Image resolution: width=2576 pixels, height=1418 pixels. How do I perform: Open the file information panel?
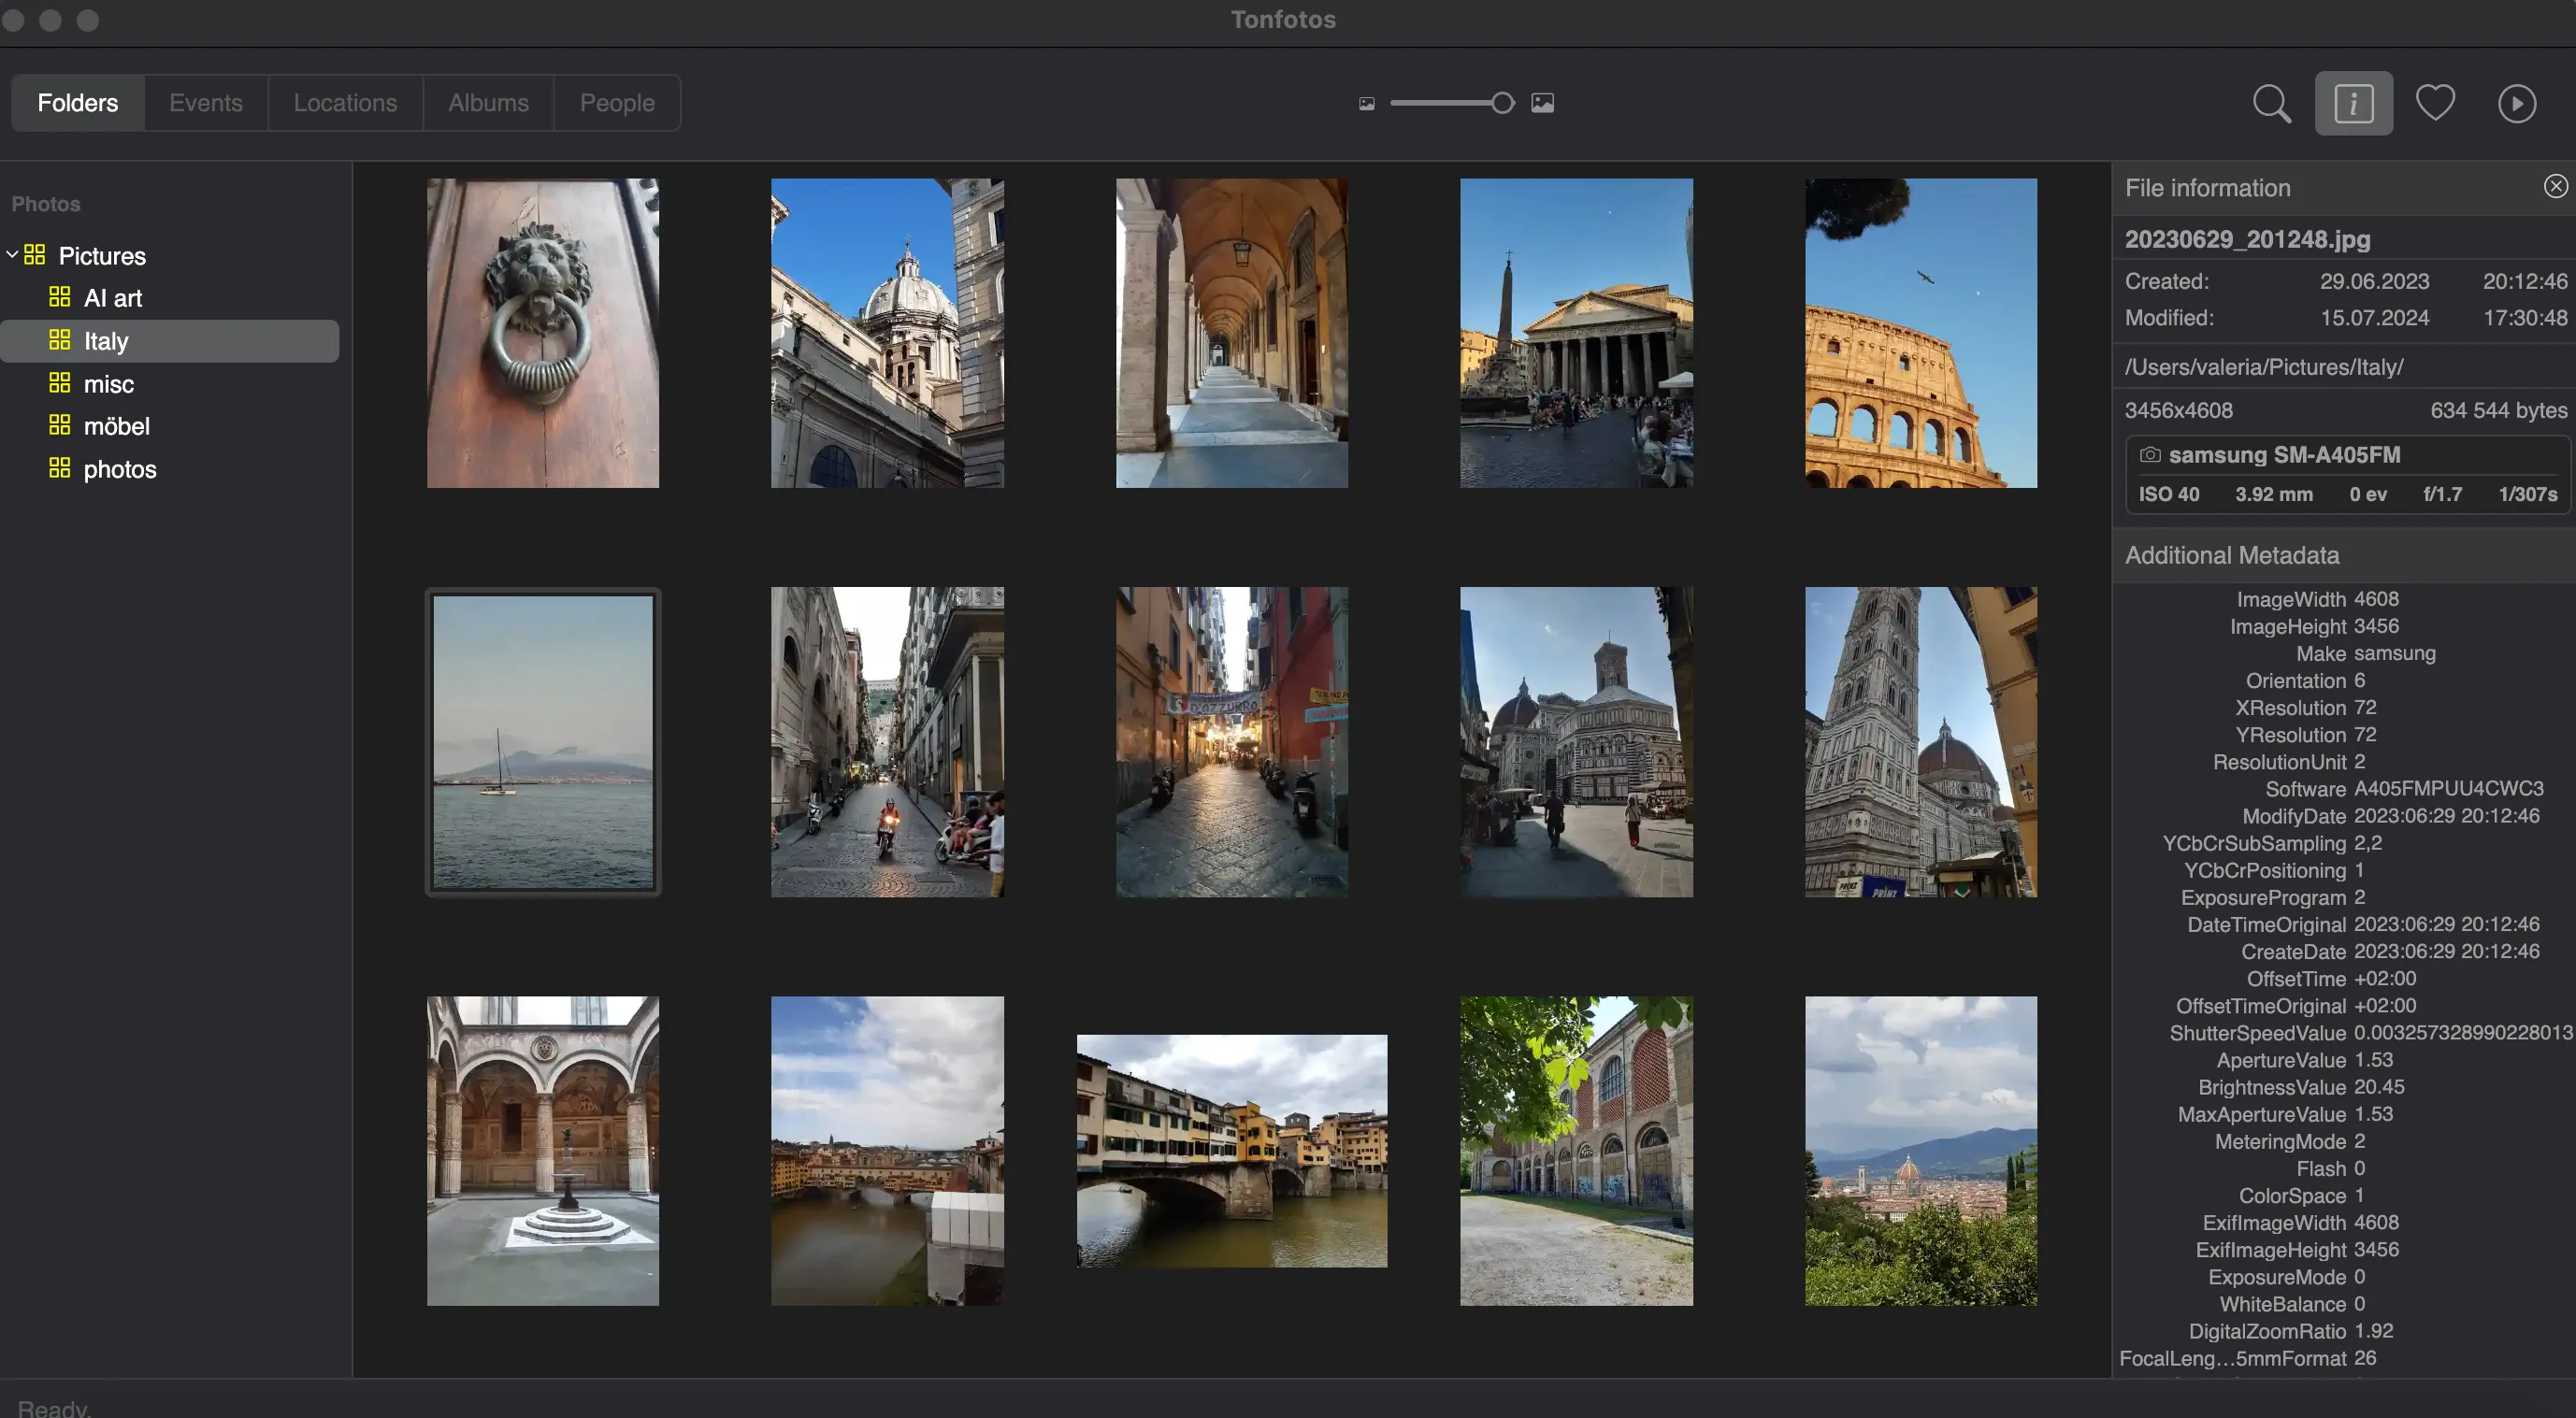[2353, 101]
